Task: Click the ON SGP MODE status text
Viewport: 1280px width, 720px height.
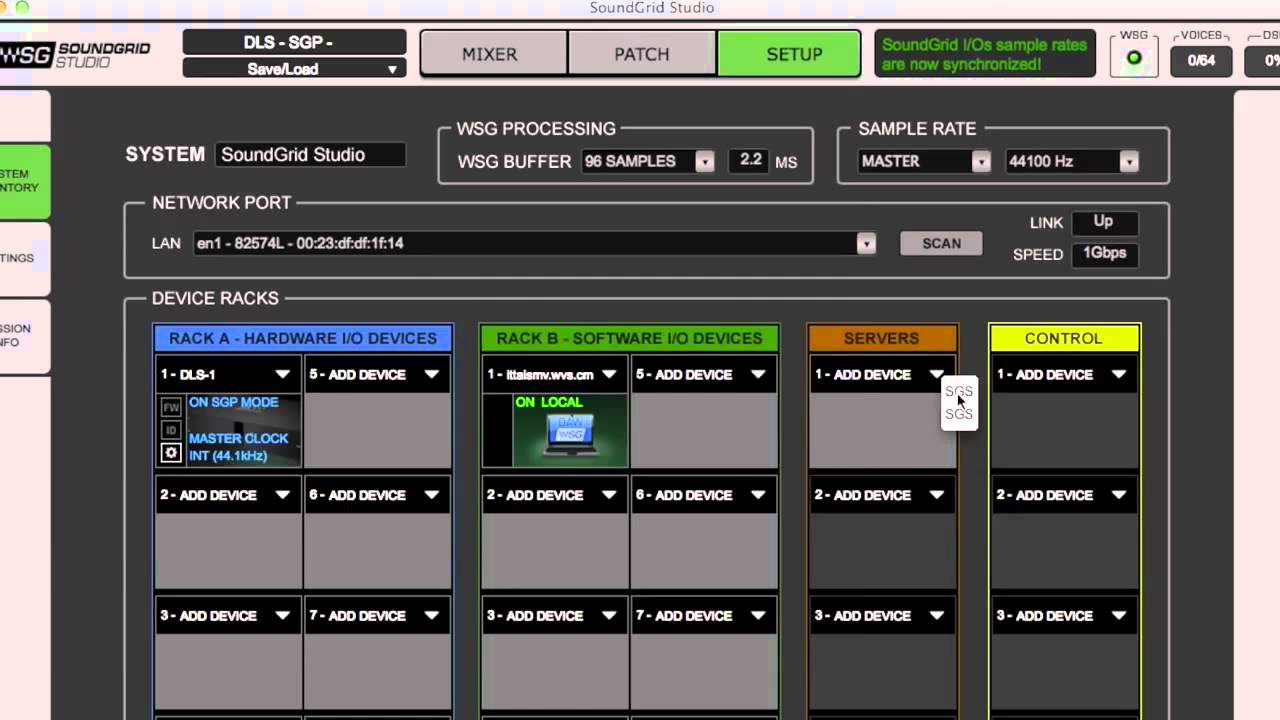Action: [x=233, y=402]
